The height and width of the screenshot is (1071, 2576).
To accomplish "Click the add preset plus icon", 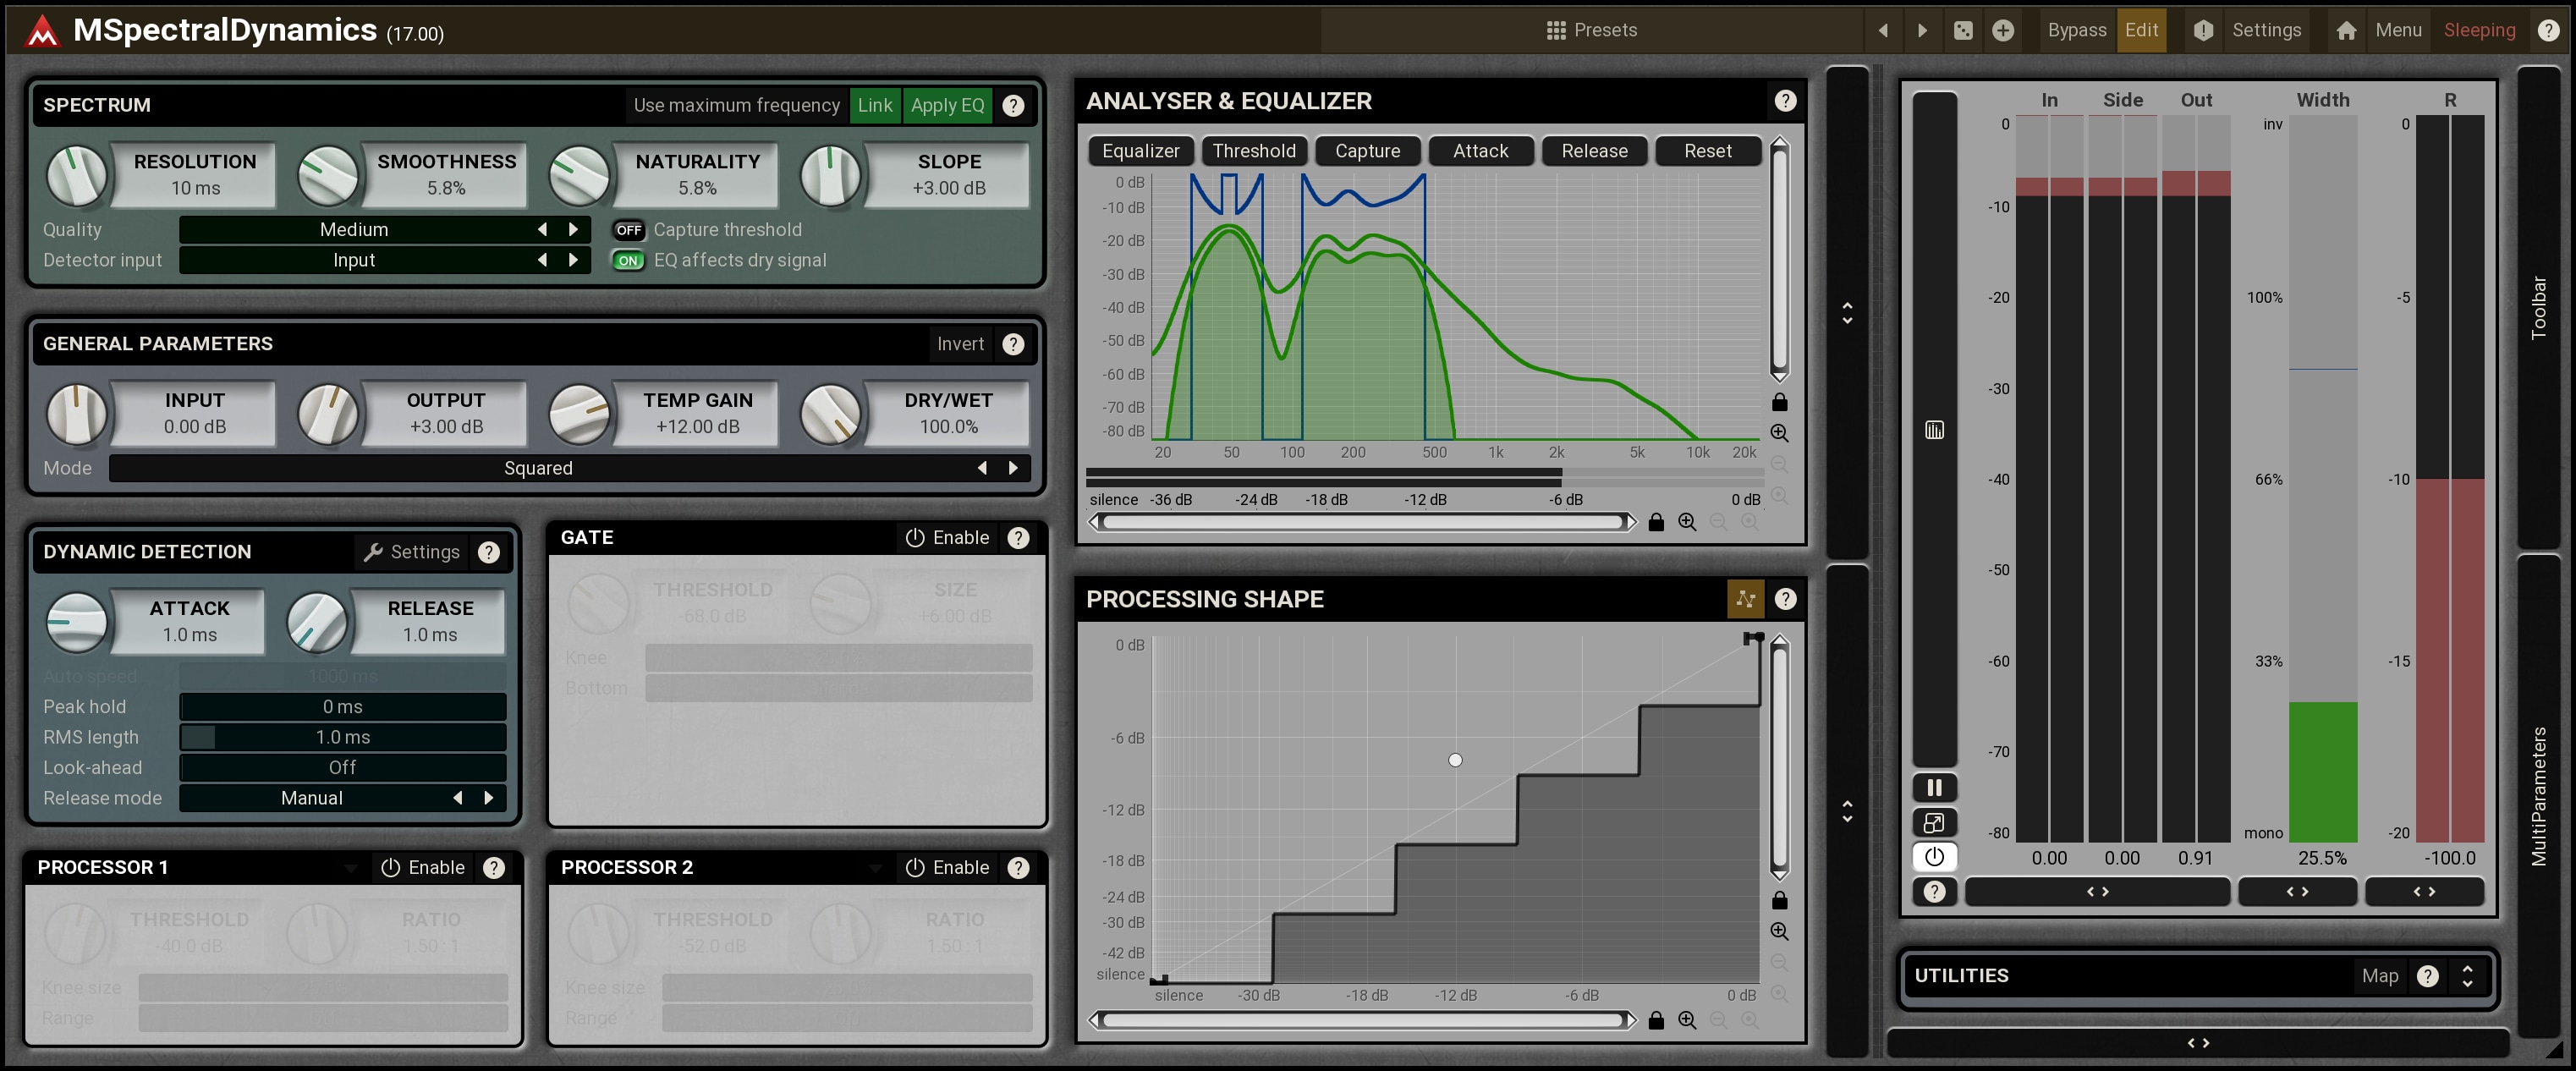I will point(2002,30).
